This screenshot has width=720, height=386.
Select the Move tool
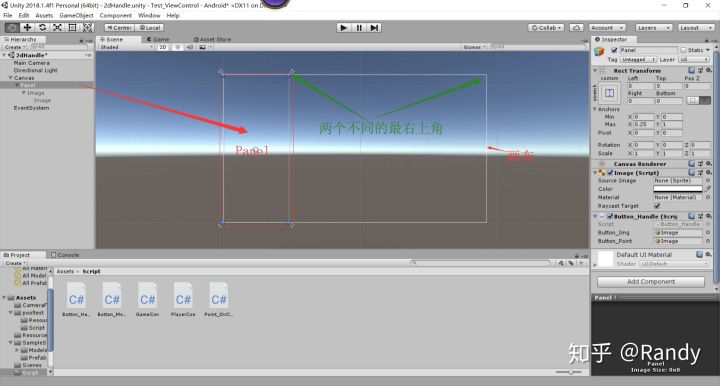pyautogui.click(x=28, y=28)
